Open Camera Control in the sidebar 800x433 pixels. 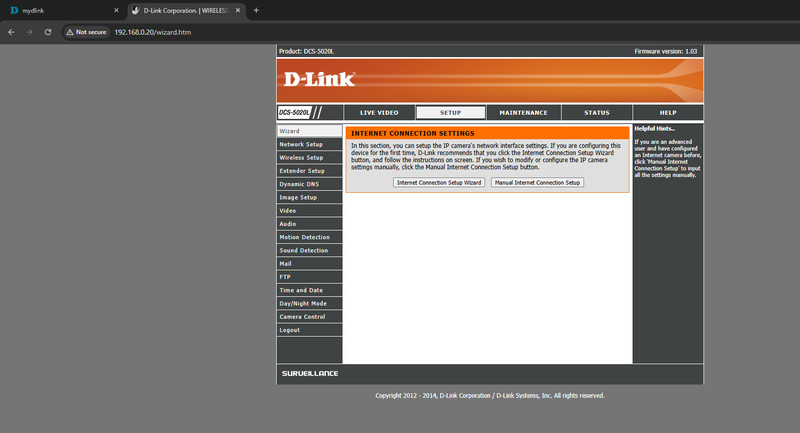[309, 317]
